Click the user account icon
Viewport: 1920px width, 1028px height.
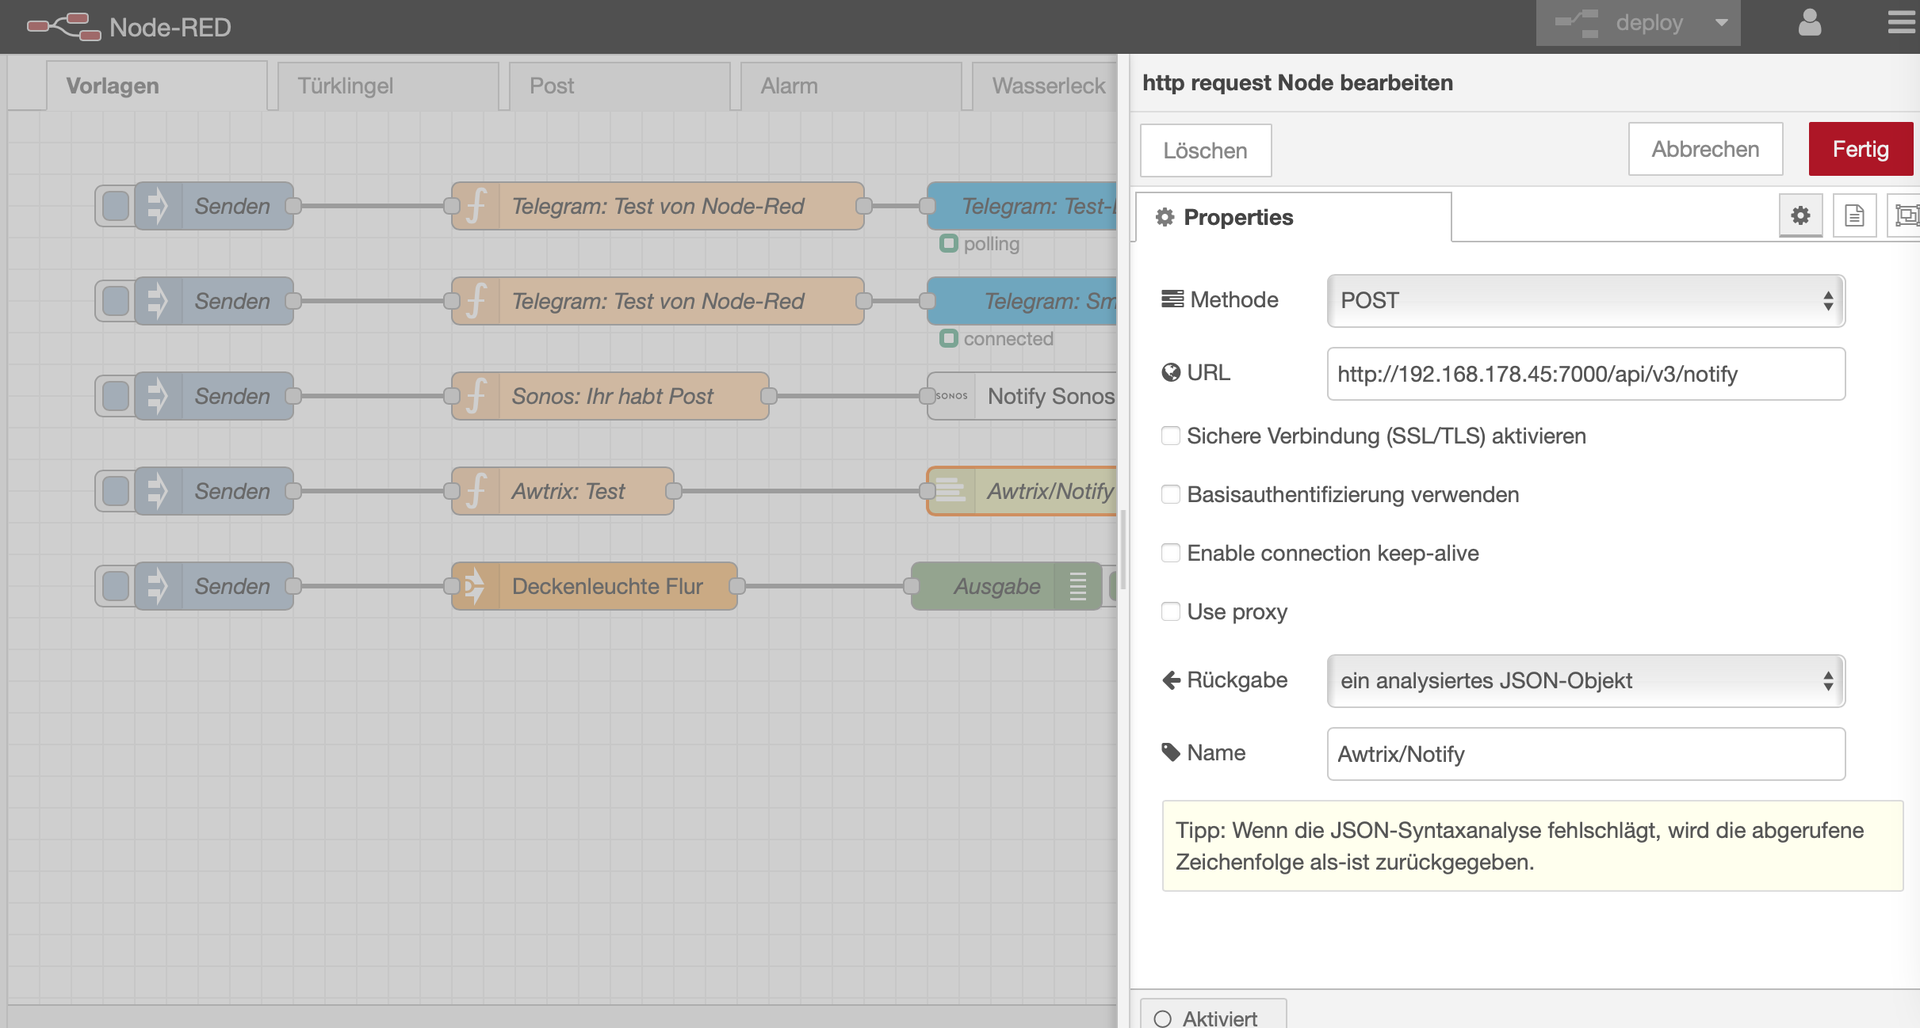coord(1809,23)
